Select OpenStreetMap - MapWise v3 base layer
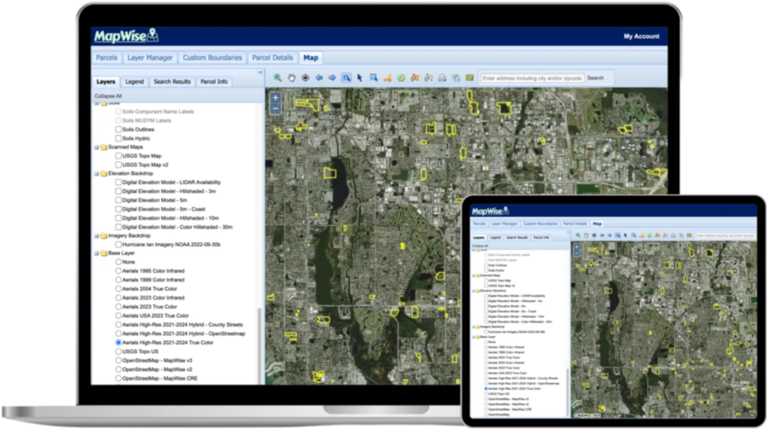 (118, 360)
